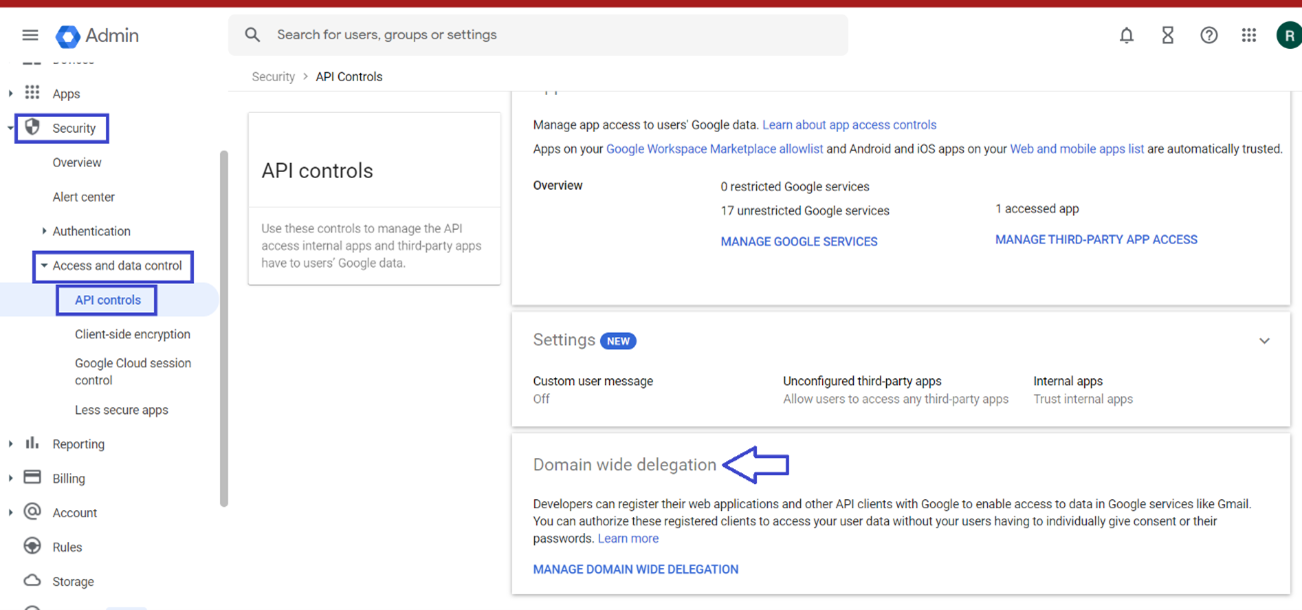Expand the Reporting section
This screenshot has width=1302, height=610.
(x=11, y=444)
